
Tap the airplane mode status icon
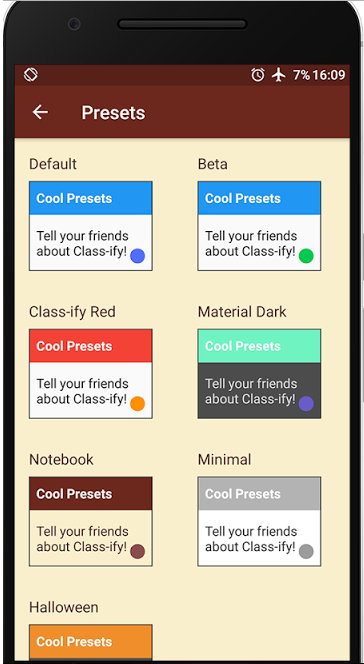279,75
